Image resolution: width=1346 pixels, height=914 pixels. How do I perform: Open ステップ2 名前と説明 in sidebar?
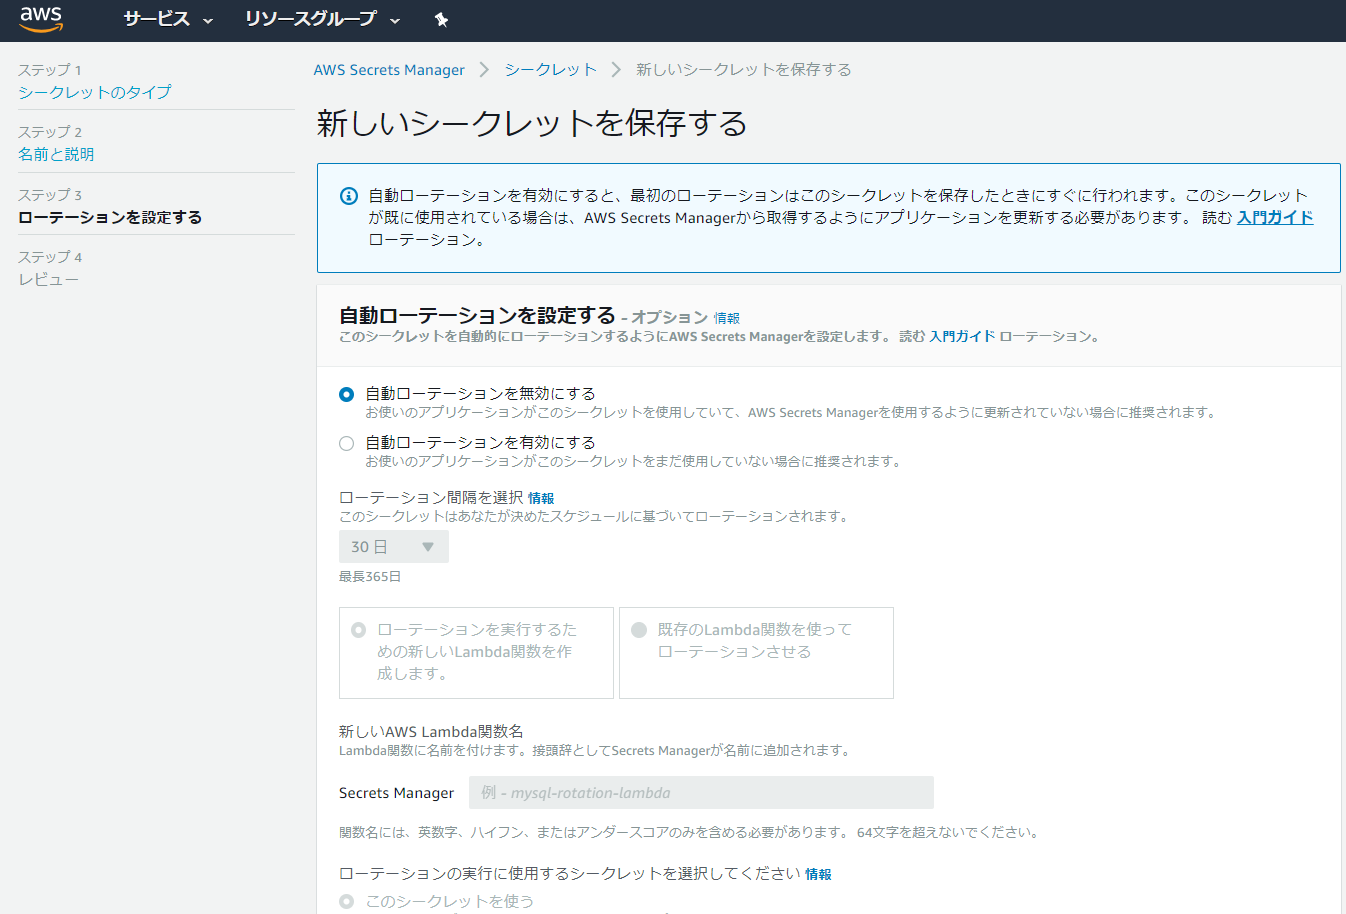click(x=56, y=153)
